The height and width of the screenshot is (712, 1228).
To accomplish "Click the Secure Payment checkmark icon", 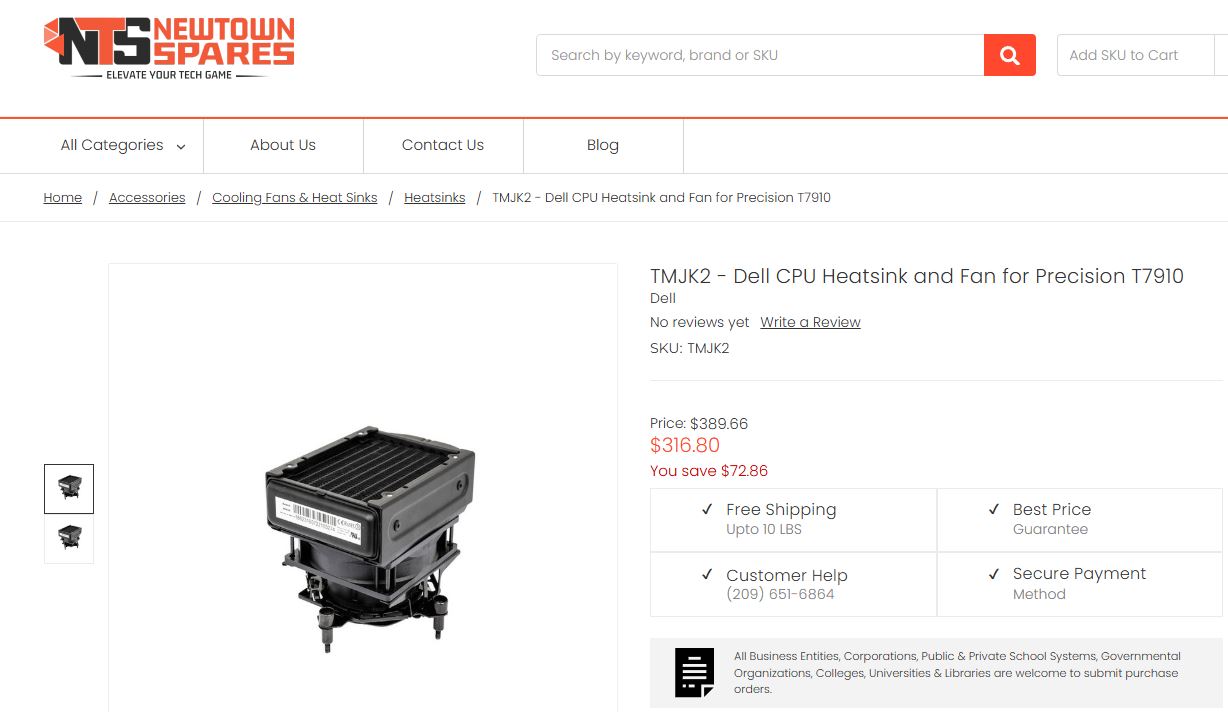I will point(994,574).
